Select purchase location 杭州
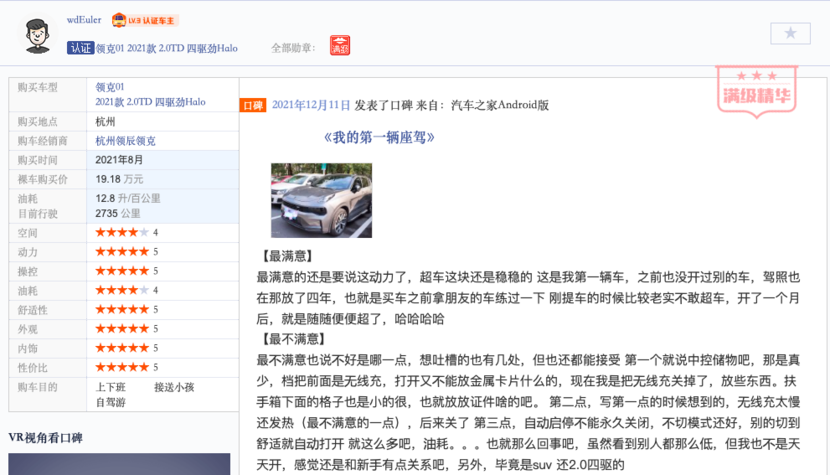 (x=105, y=122)
